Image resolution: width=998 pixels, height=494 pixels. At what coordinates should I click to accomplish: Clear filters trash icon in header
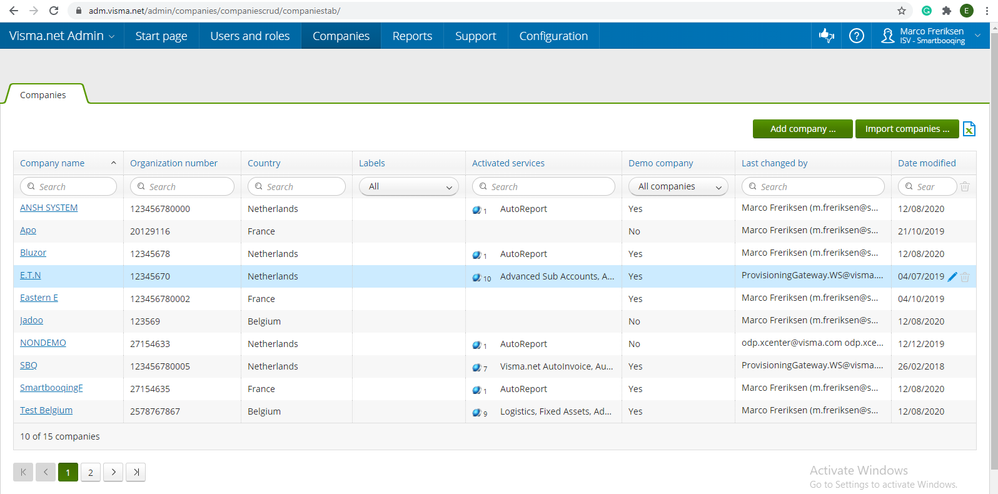965,187
